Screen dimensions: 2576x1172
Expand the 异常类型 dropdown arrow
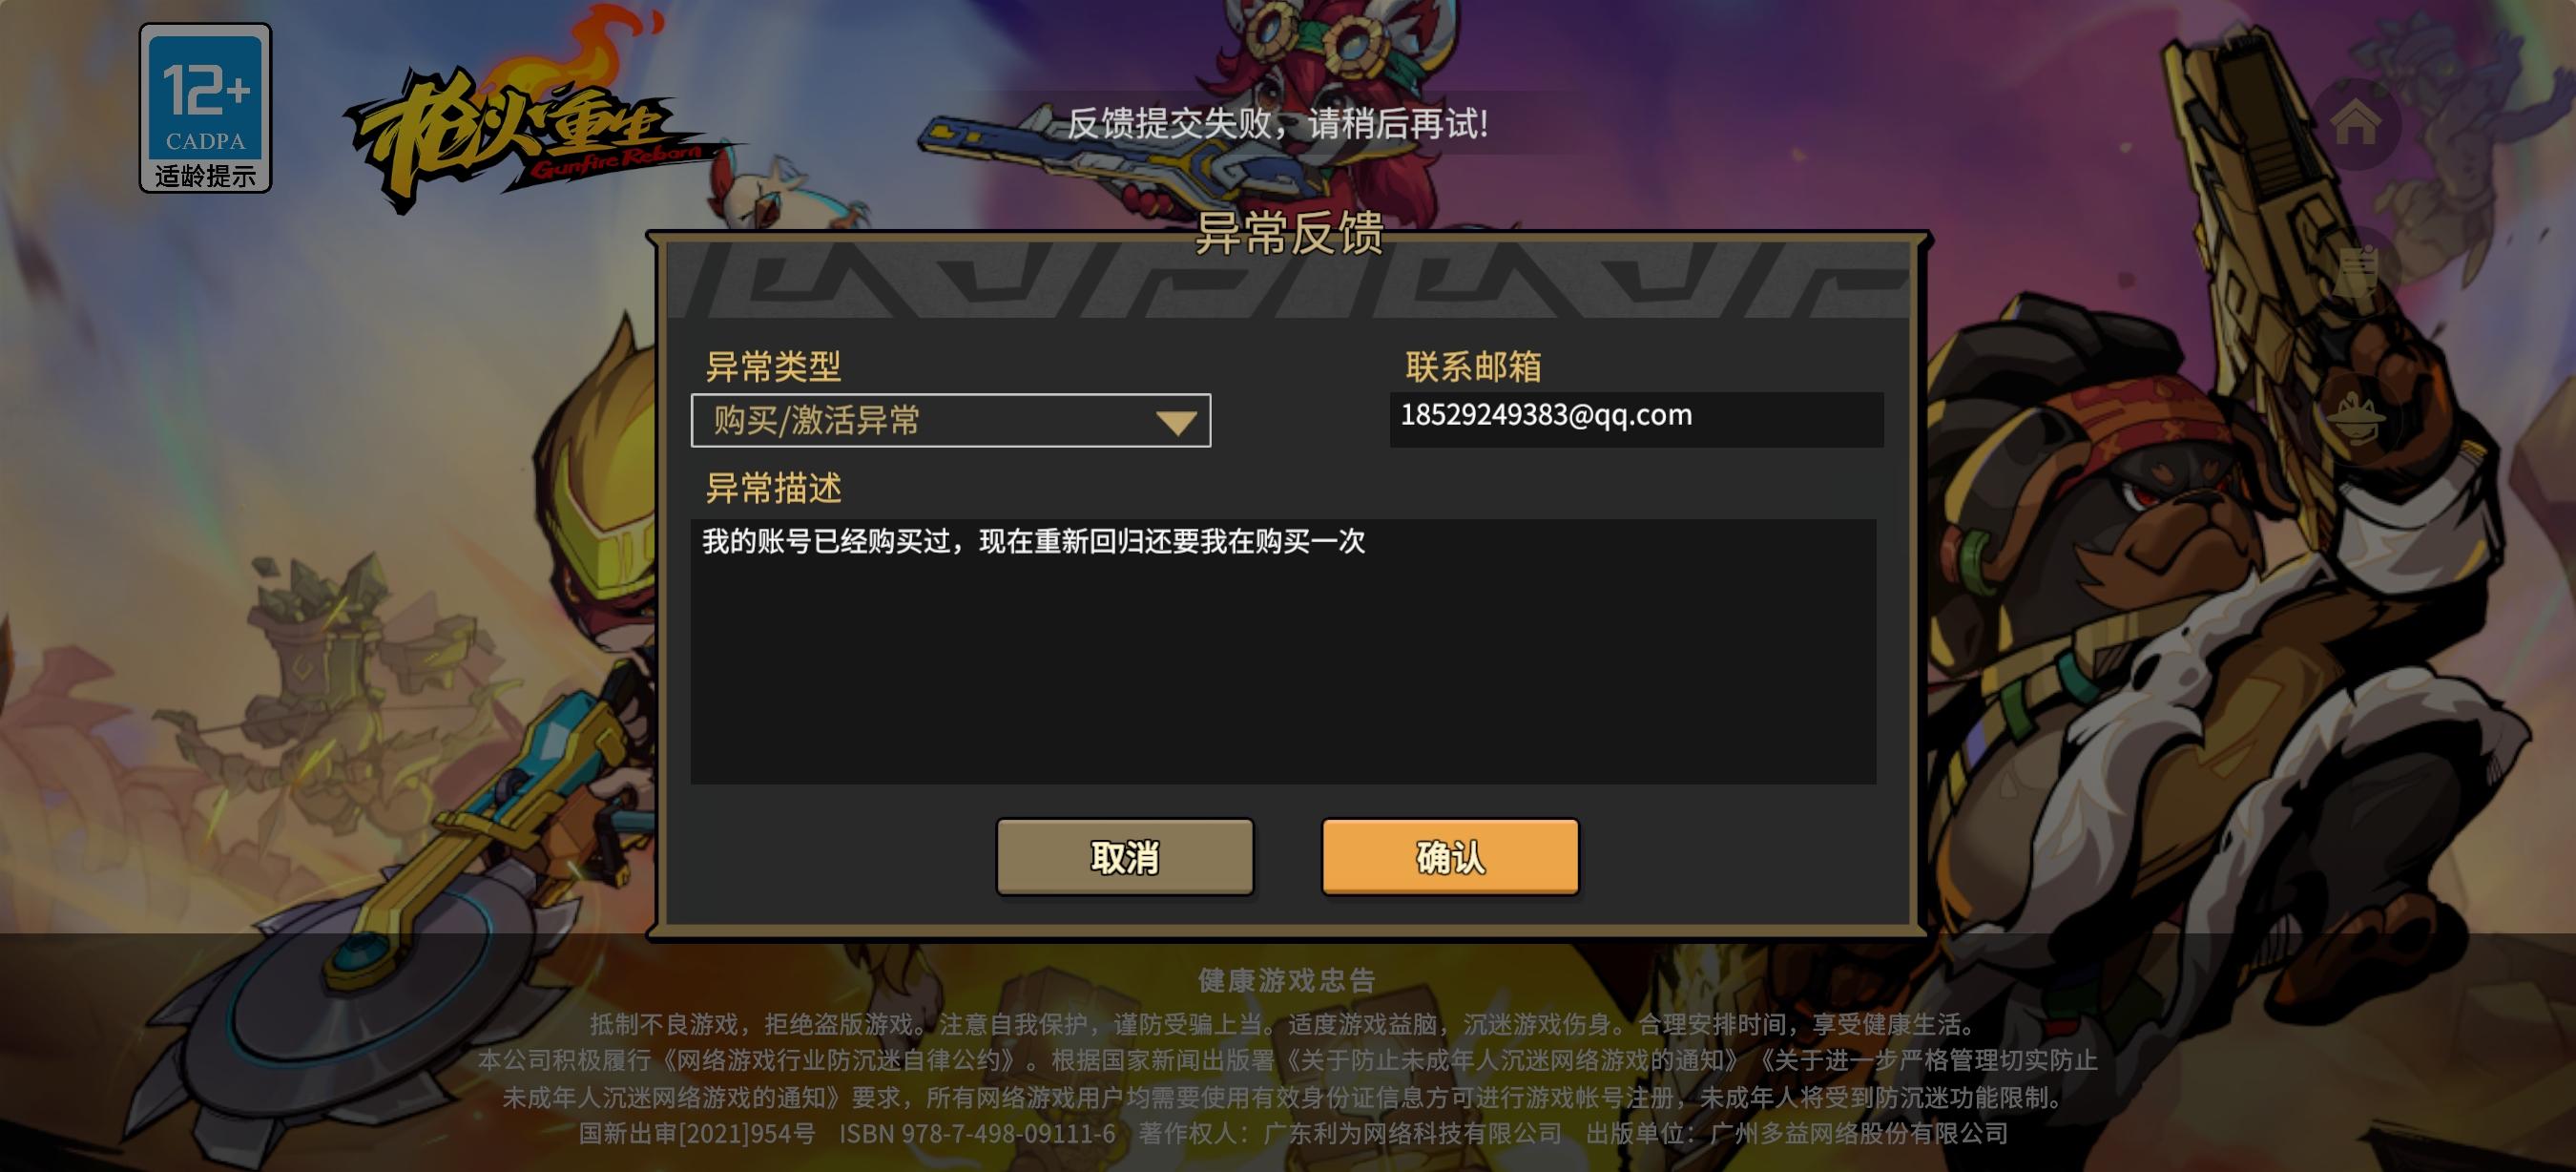(1176, 422)
